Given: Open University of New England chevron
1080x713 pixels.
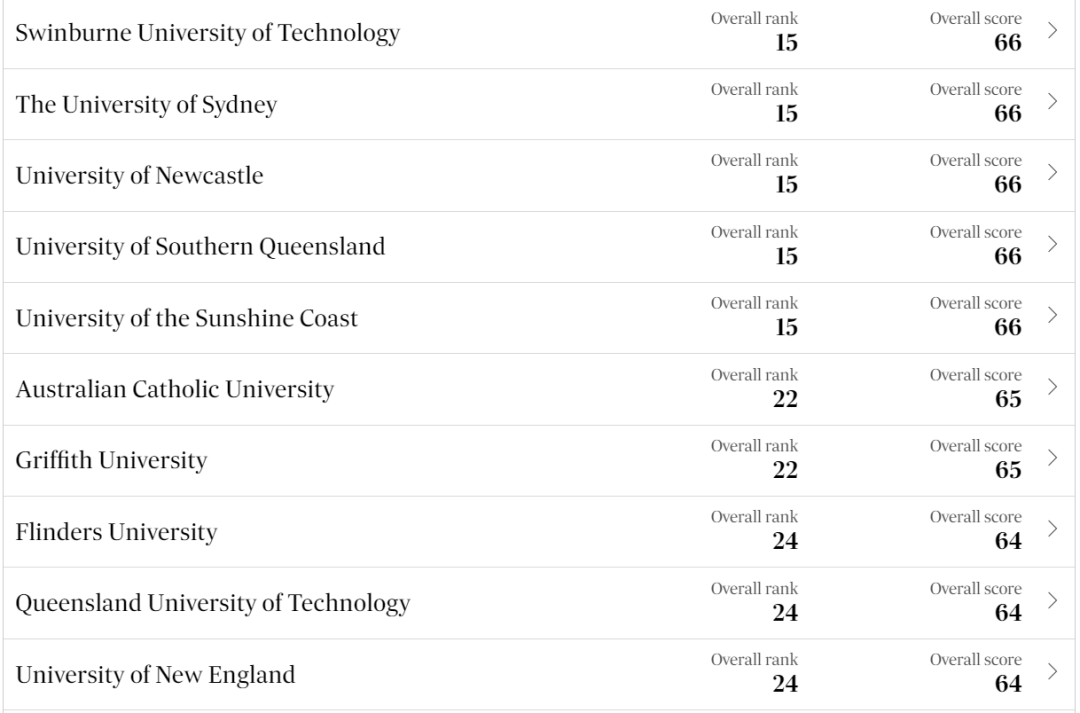Looking at the screenshot, I should (1052, 670).
